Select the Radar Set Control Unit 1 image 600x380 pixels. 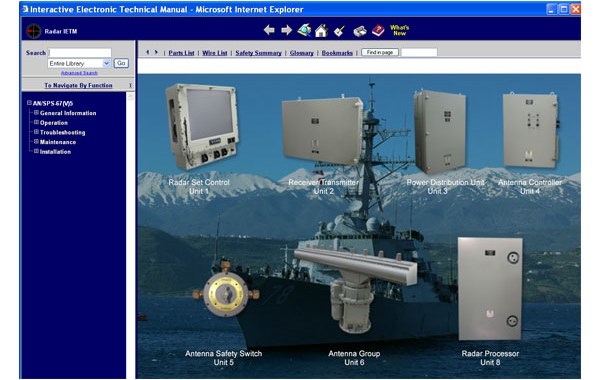(202, 126)
